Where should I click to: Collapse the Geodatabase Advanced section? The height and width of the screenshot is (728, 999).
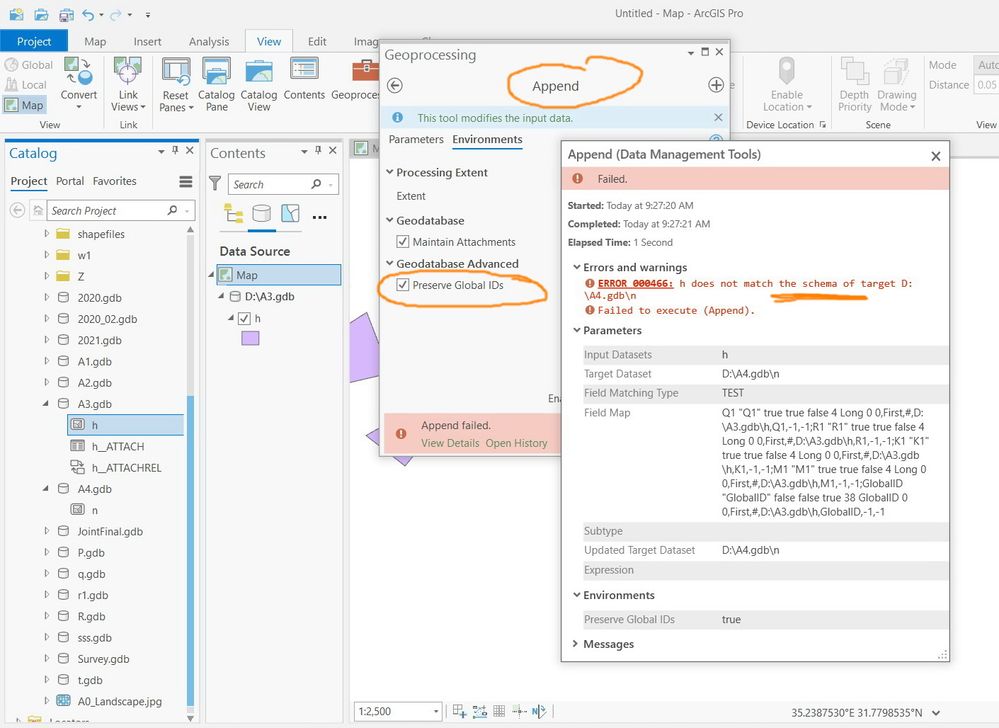point(390,263)
